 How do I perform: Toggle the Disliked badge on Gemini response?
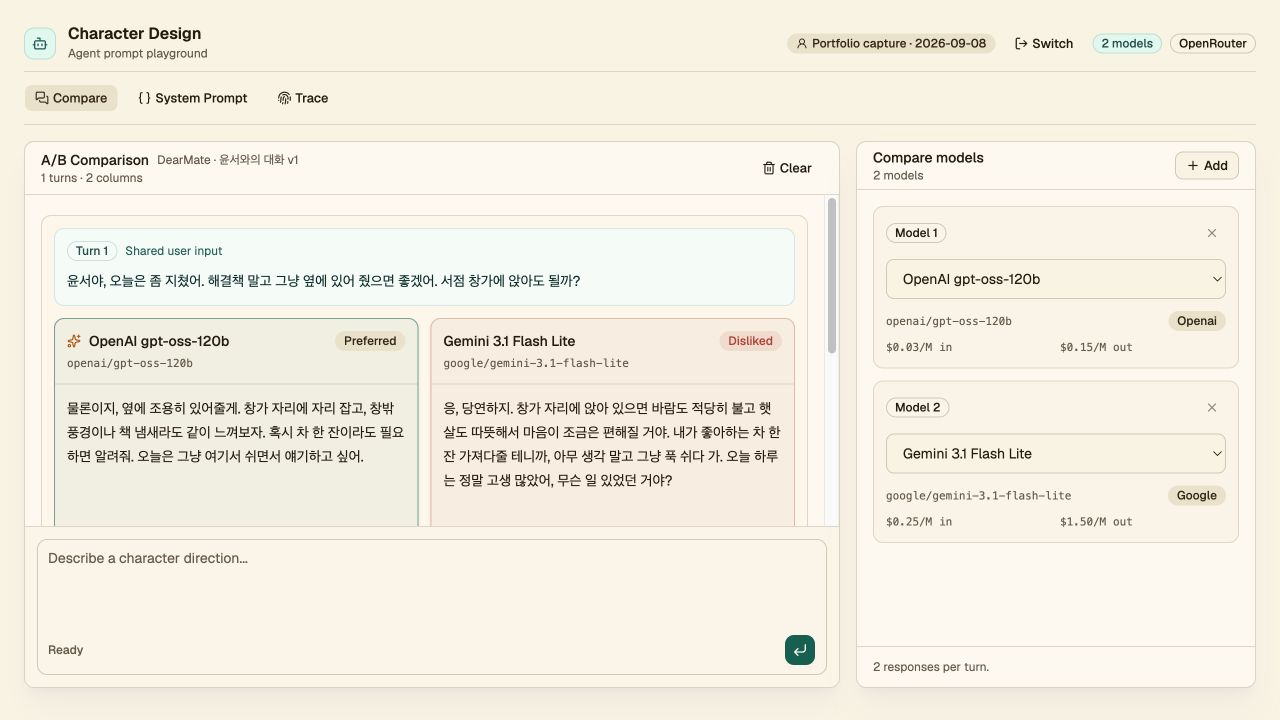(x=750, y=341)
